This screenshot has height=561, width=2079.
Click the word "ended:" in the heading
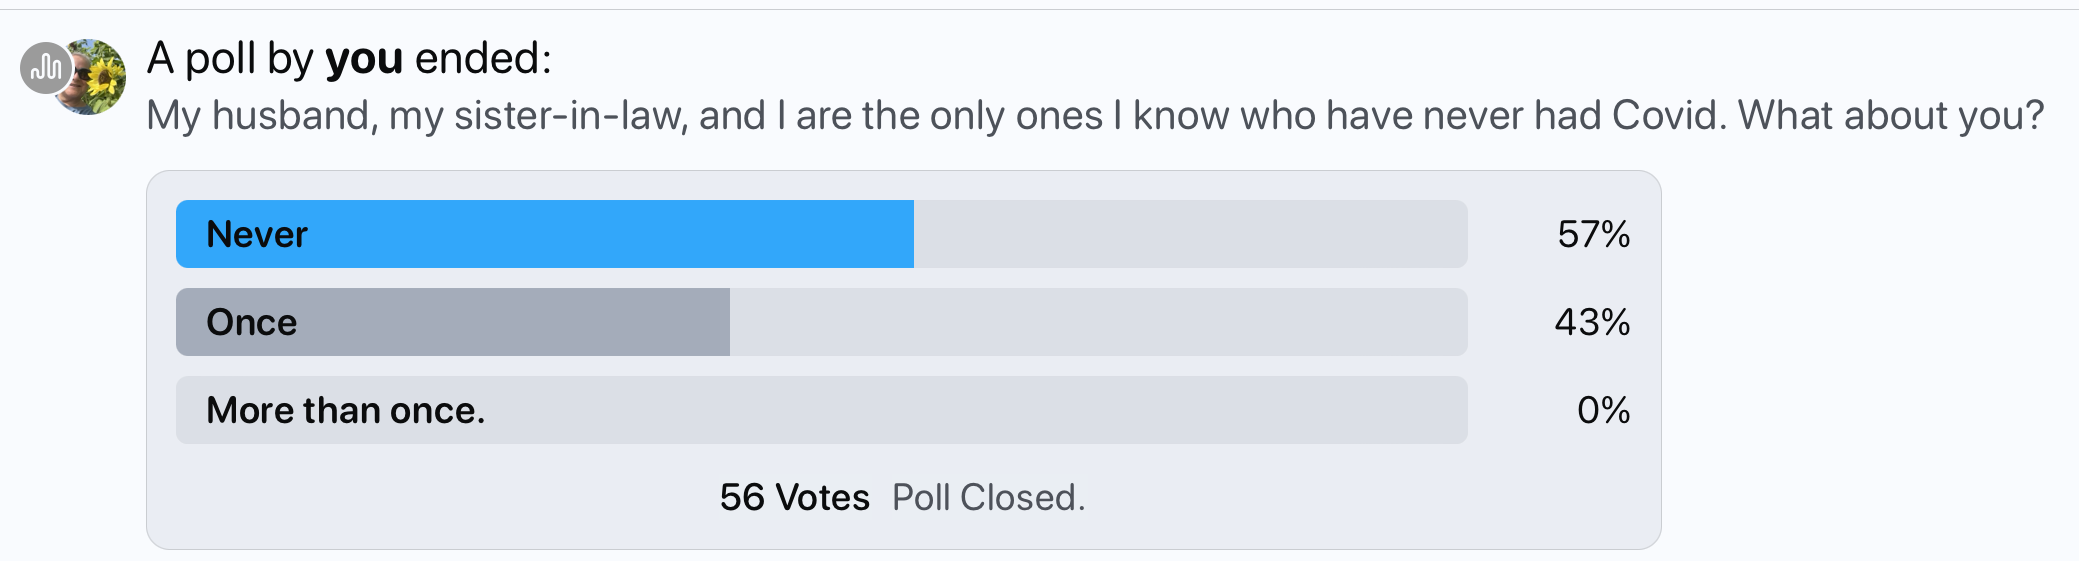[483, 59]
